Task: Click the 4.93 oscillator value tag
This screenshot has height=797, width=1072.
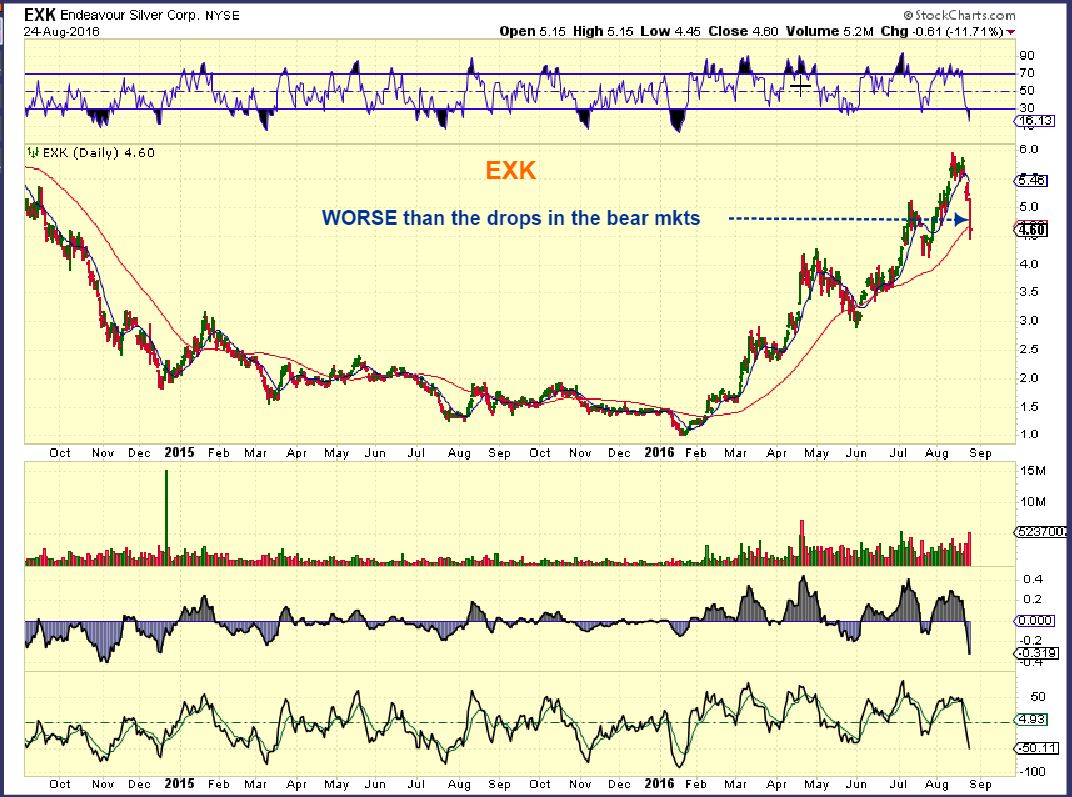Action: click(1031, 720)
